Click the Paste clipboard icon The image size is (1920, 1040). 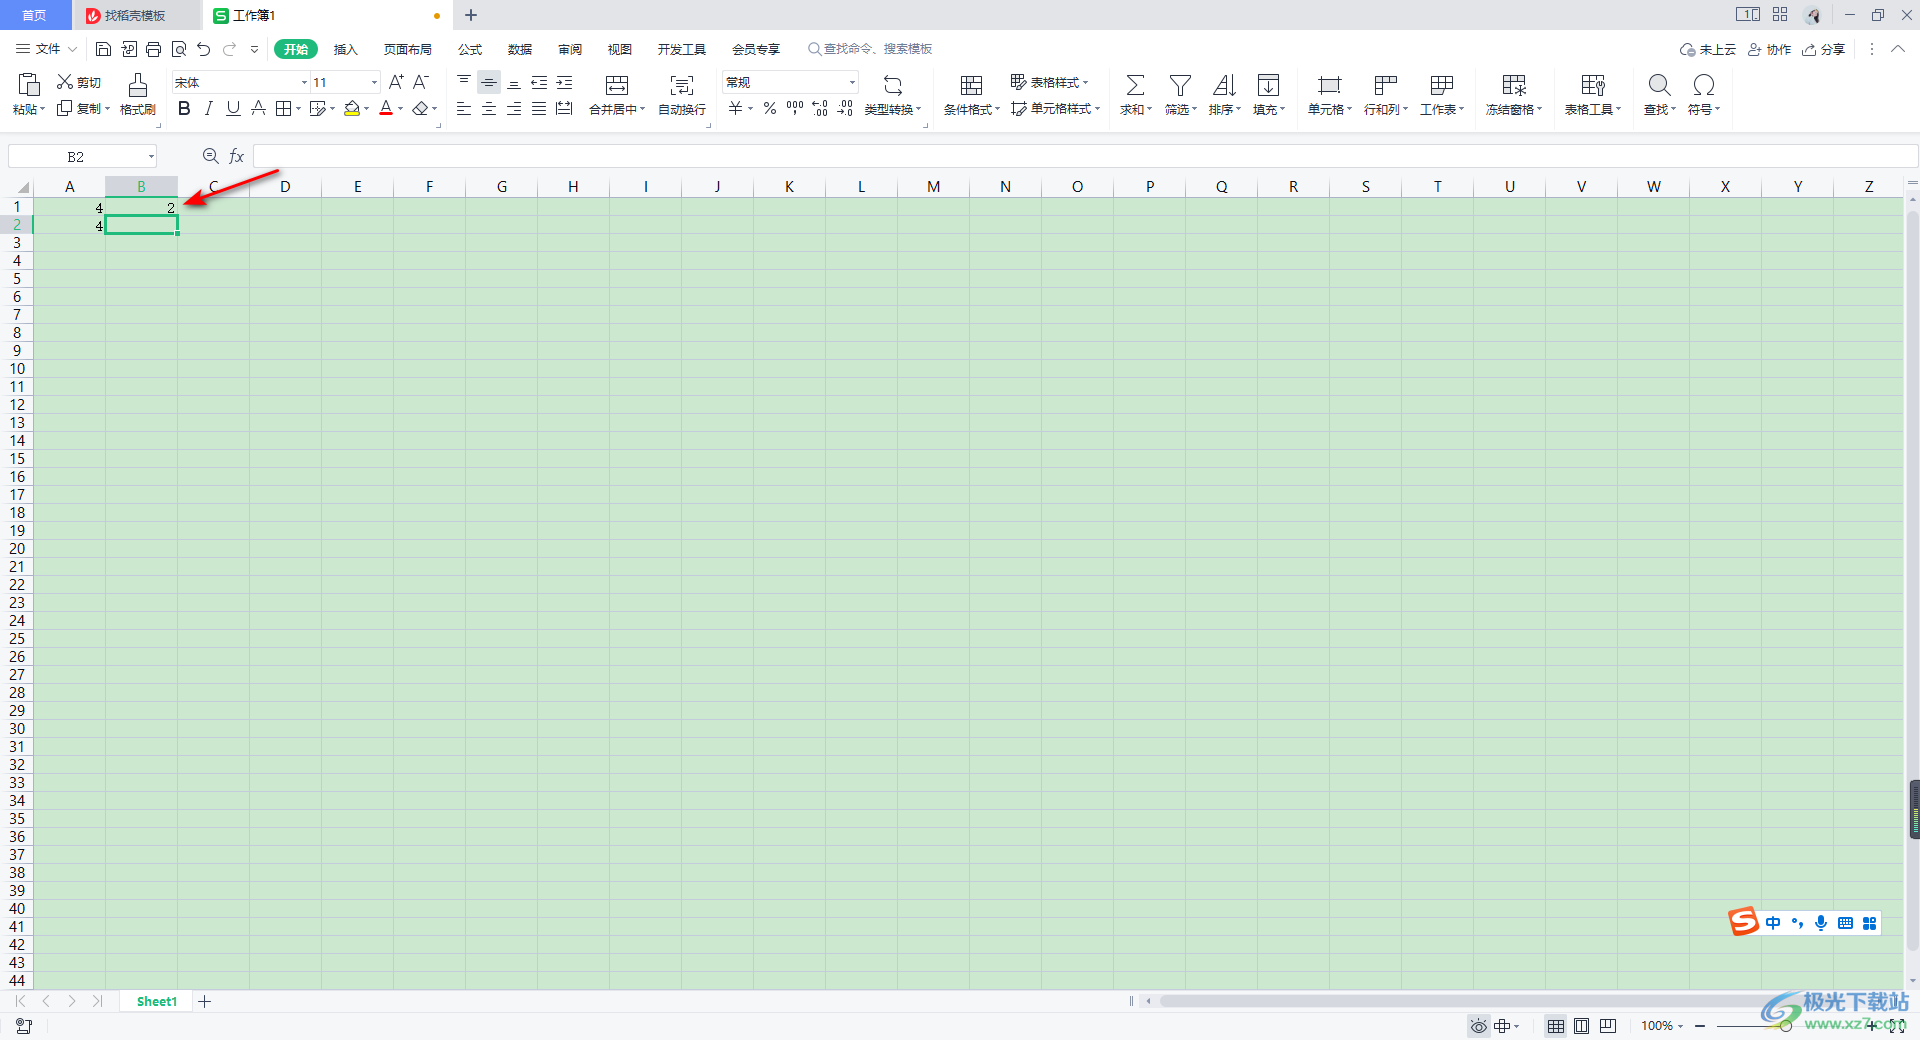pos(29,85)
